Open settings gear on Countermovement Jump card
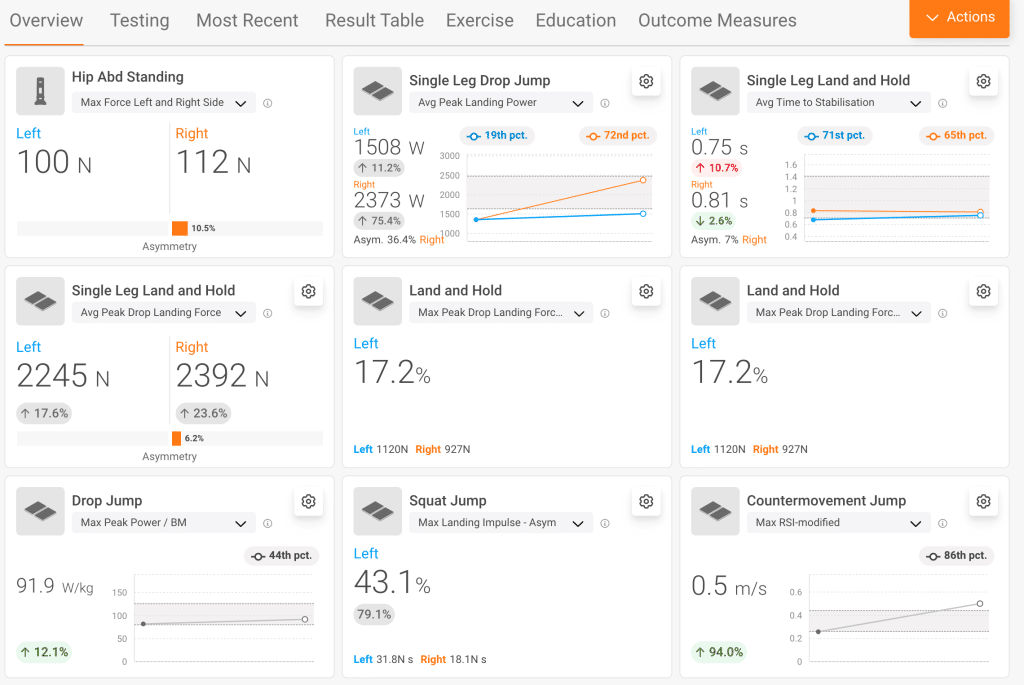The image size is (1024, 685). click(983, 502)
